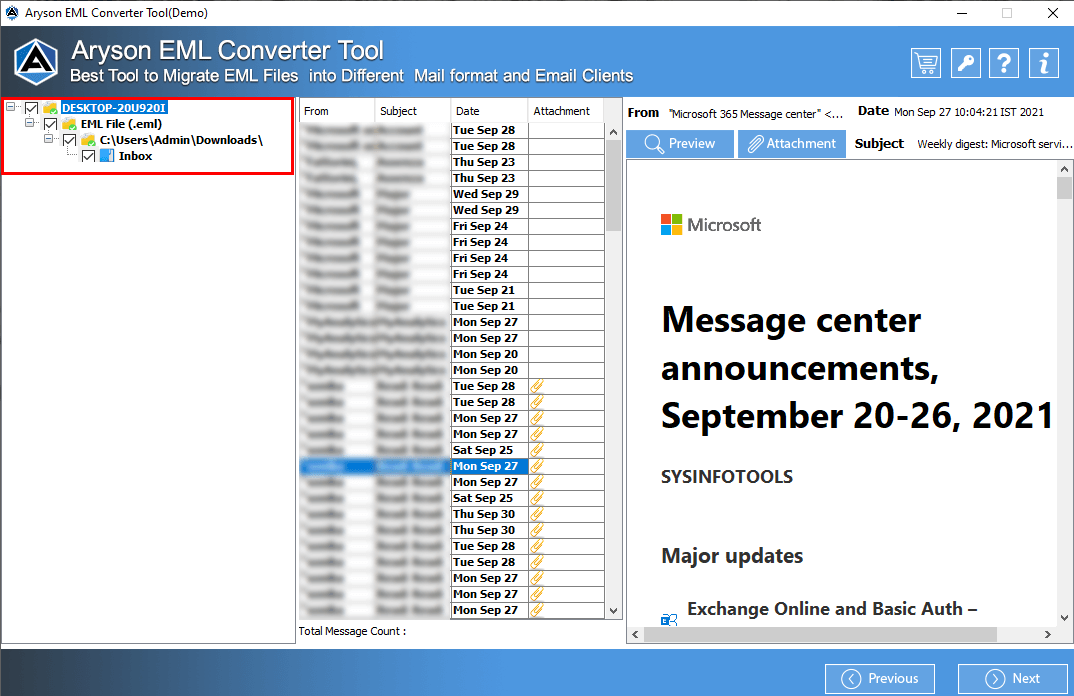Click the Exchange icon beside Exchange Online heading

point(669,619)
